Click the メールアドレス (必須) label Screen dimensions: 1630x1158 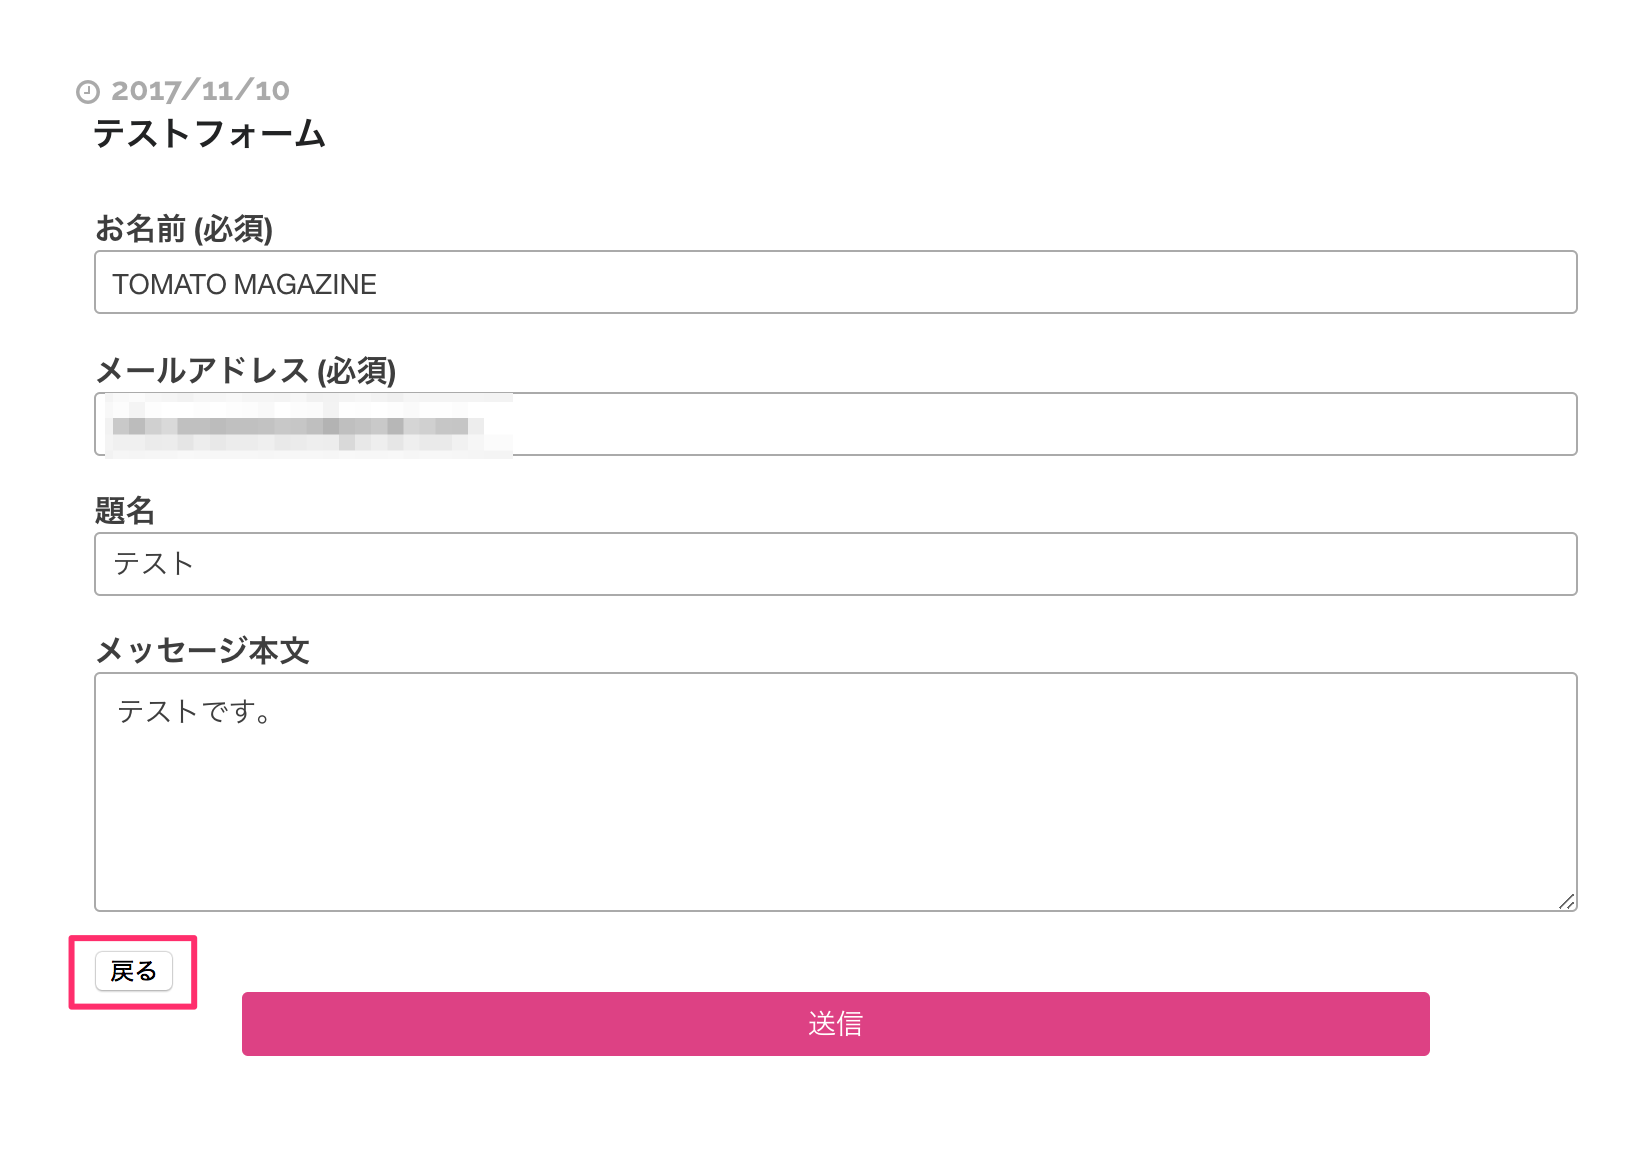246,371
